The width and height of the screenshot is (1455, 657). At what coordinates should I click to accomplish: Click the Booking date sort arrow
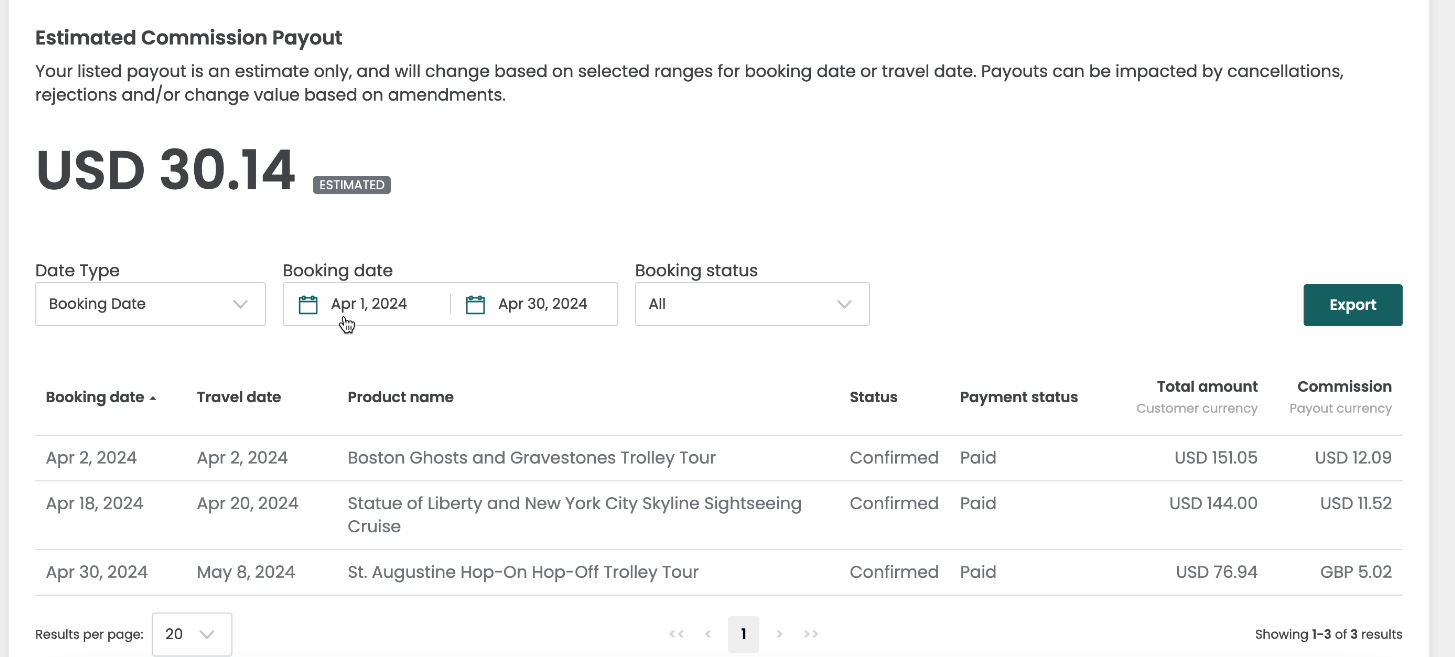tap(153, 398)
